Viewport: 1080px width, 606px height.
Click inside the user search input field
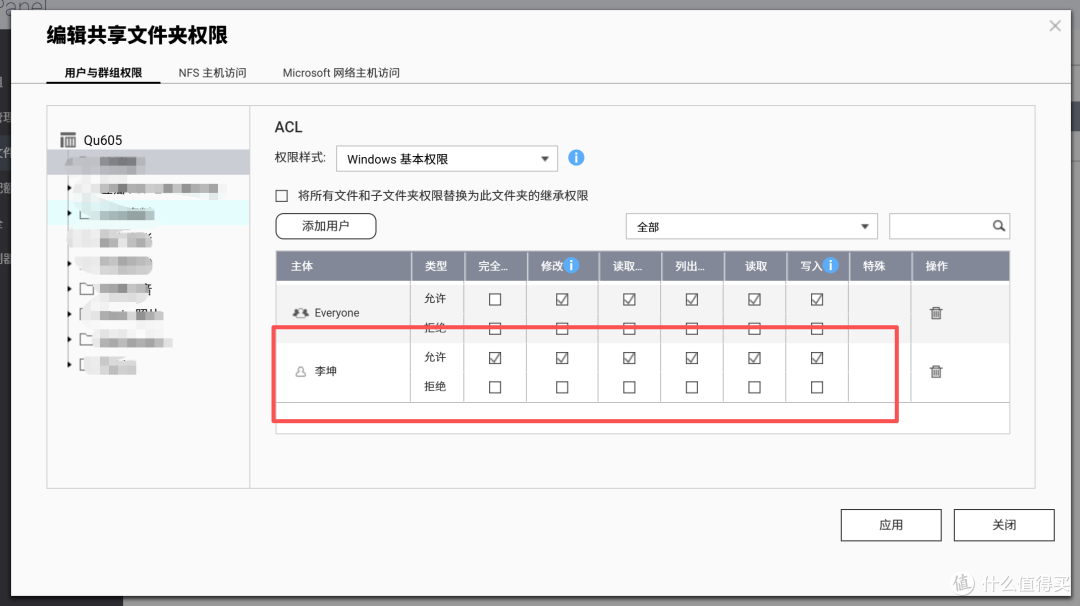(x=949, y=226)
